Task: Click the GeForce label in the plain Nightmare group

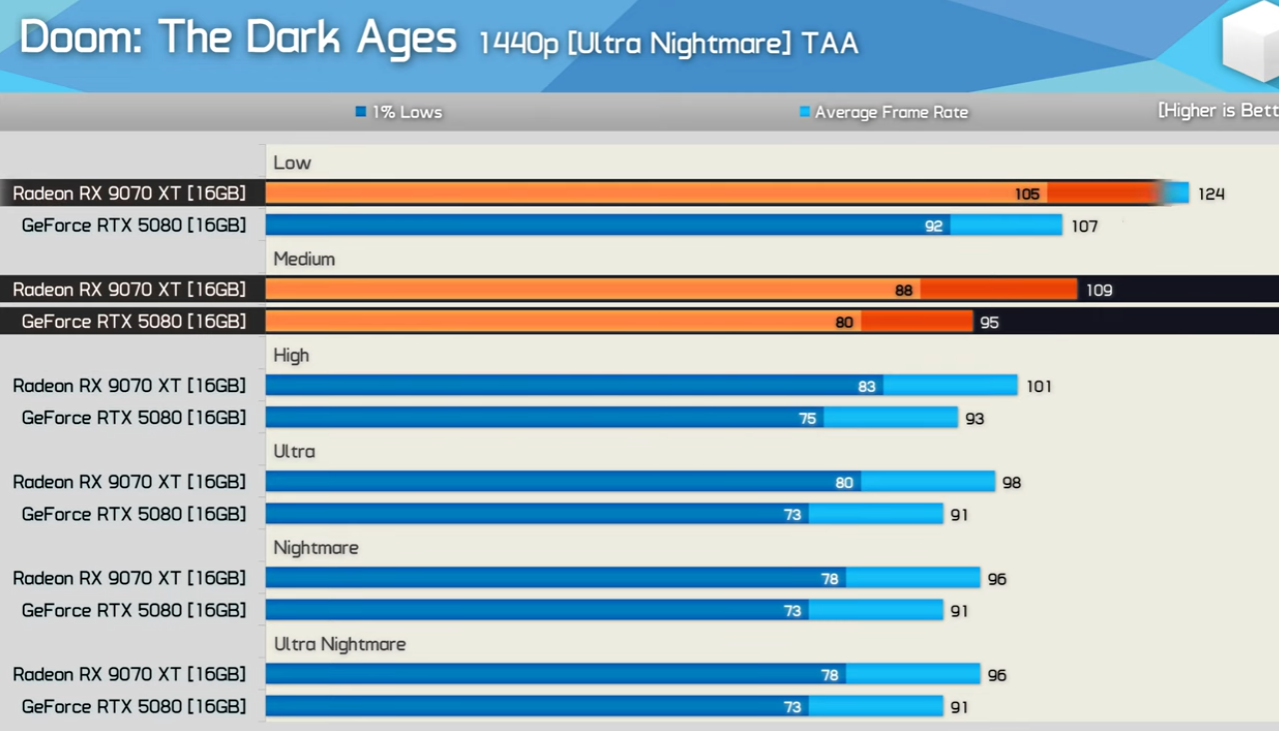Action: [x=134, y=609]
